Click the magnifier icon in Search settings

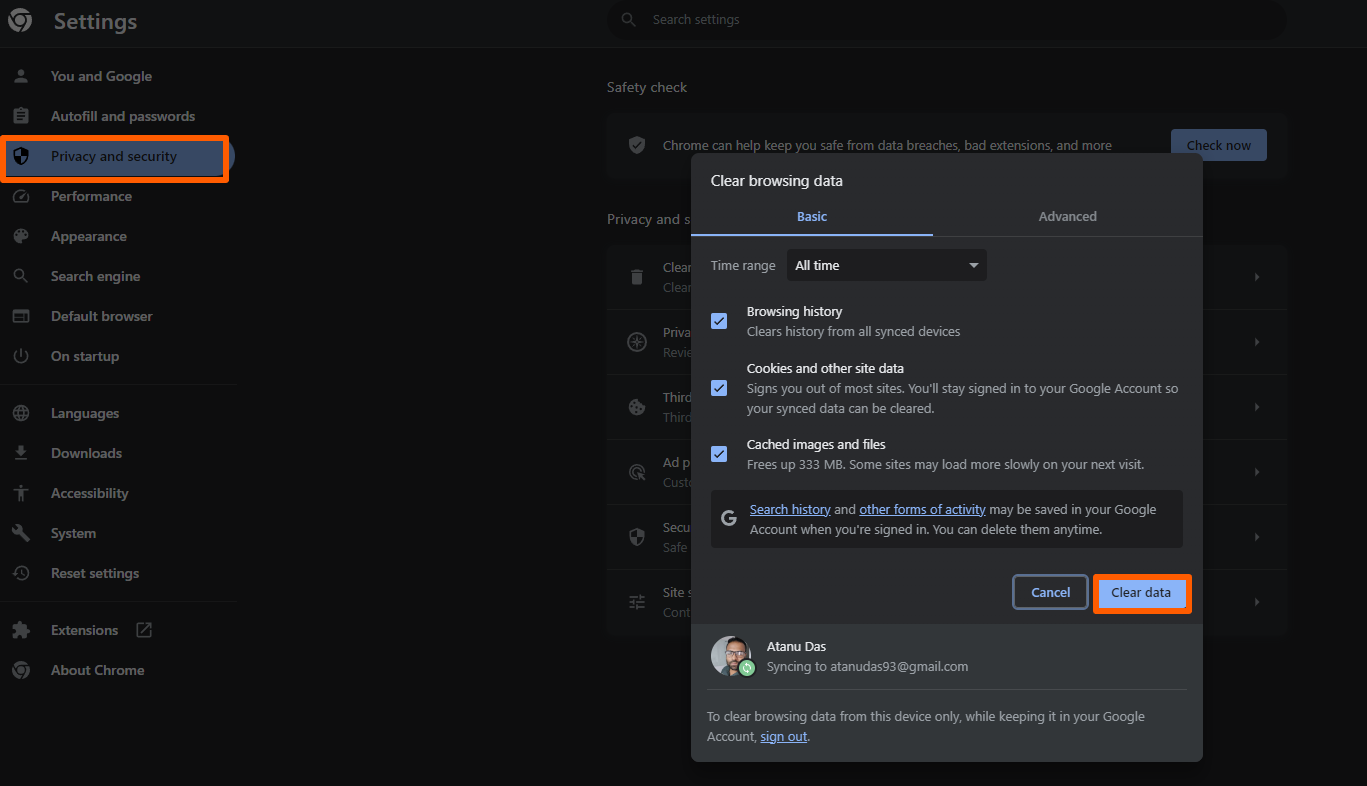[x=629, y=19]
